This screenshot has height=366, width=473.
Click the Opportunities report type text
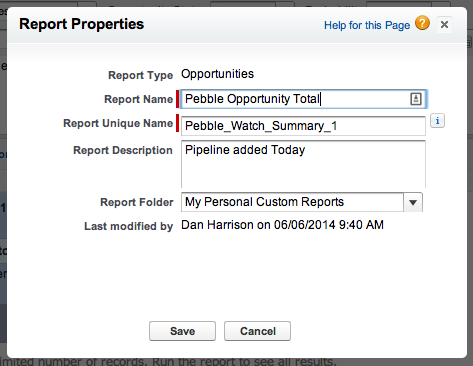pyautogui.click(x=217, y=74)
